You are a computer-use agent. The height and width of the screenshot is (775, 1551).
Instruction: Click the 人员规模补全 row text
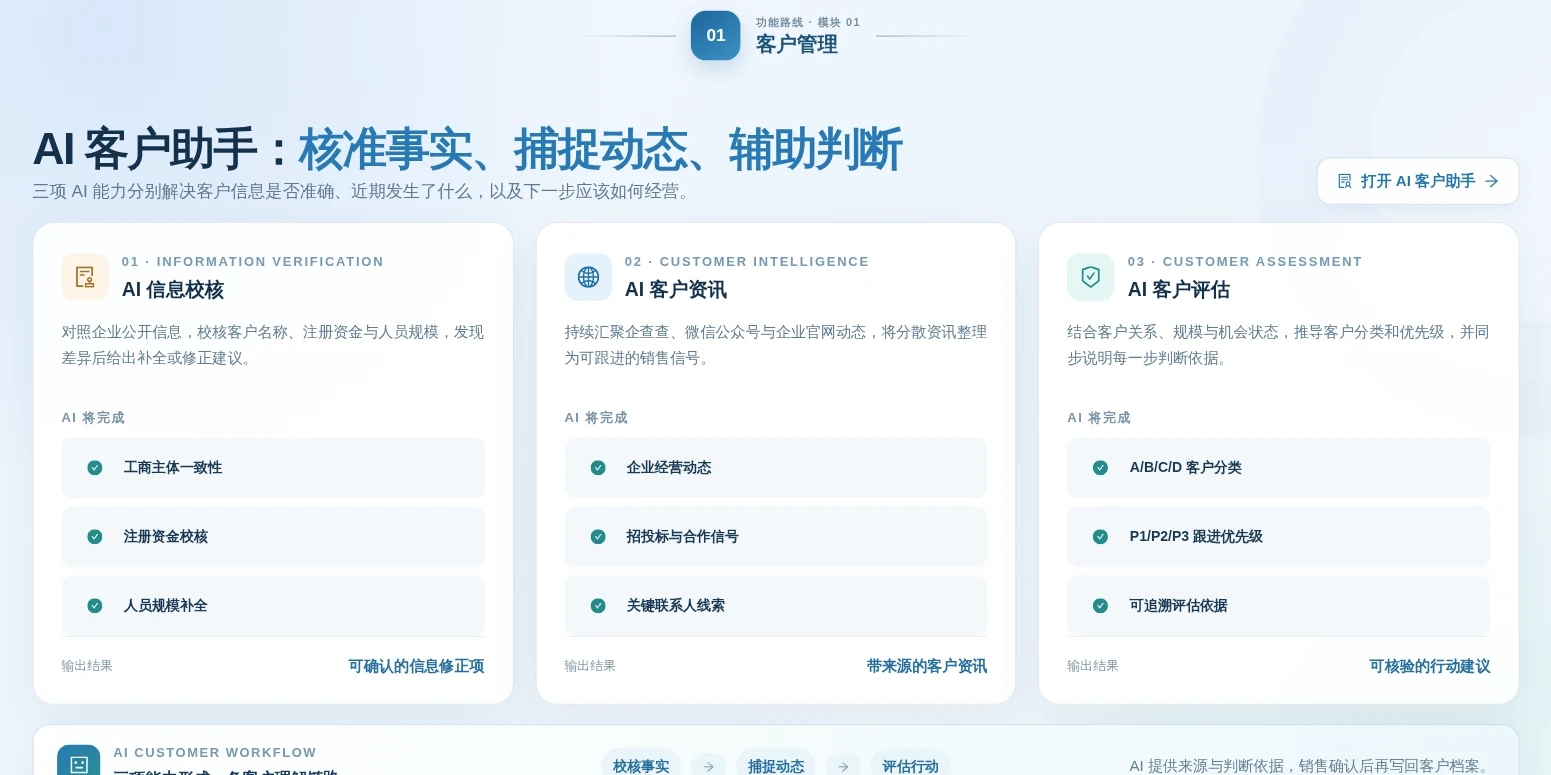point(166,606)
